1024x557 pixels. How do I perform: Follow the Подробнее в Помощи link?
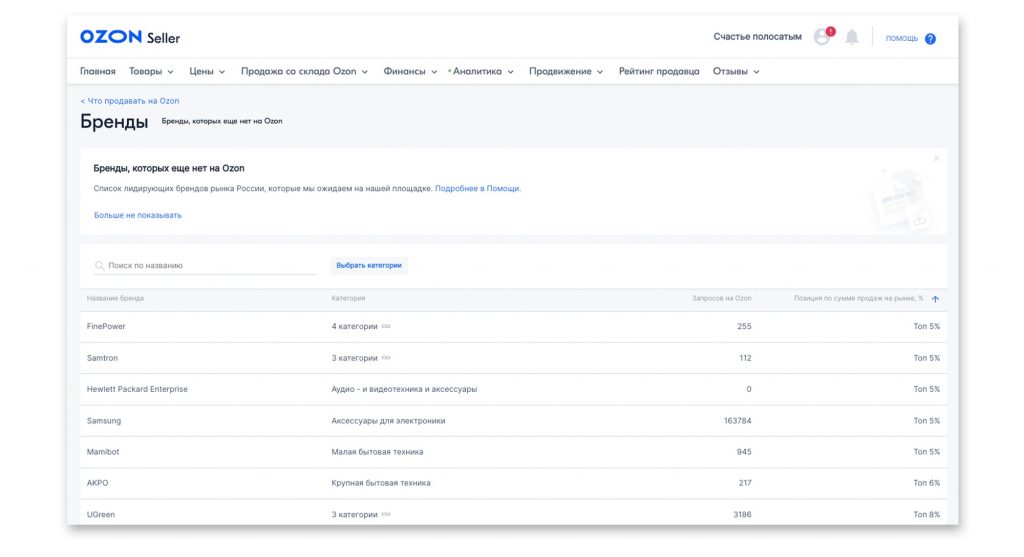point(477,188)
